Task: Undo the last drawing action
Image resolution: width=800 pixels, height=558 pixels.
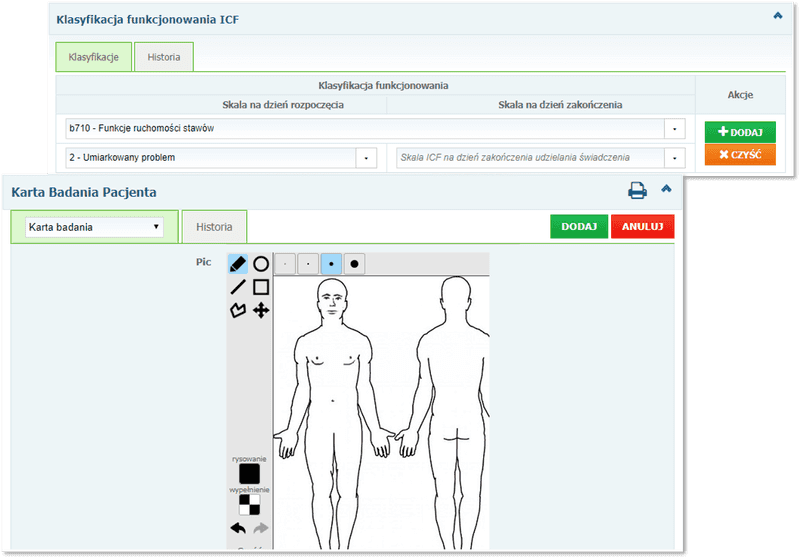Action: point(238,528)
